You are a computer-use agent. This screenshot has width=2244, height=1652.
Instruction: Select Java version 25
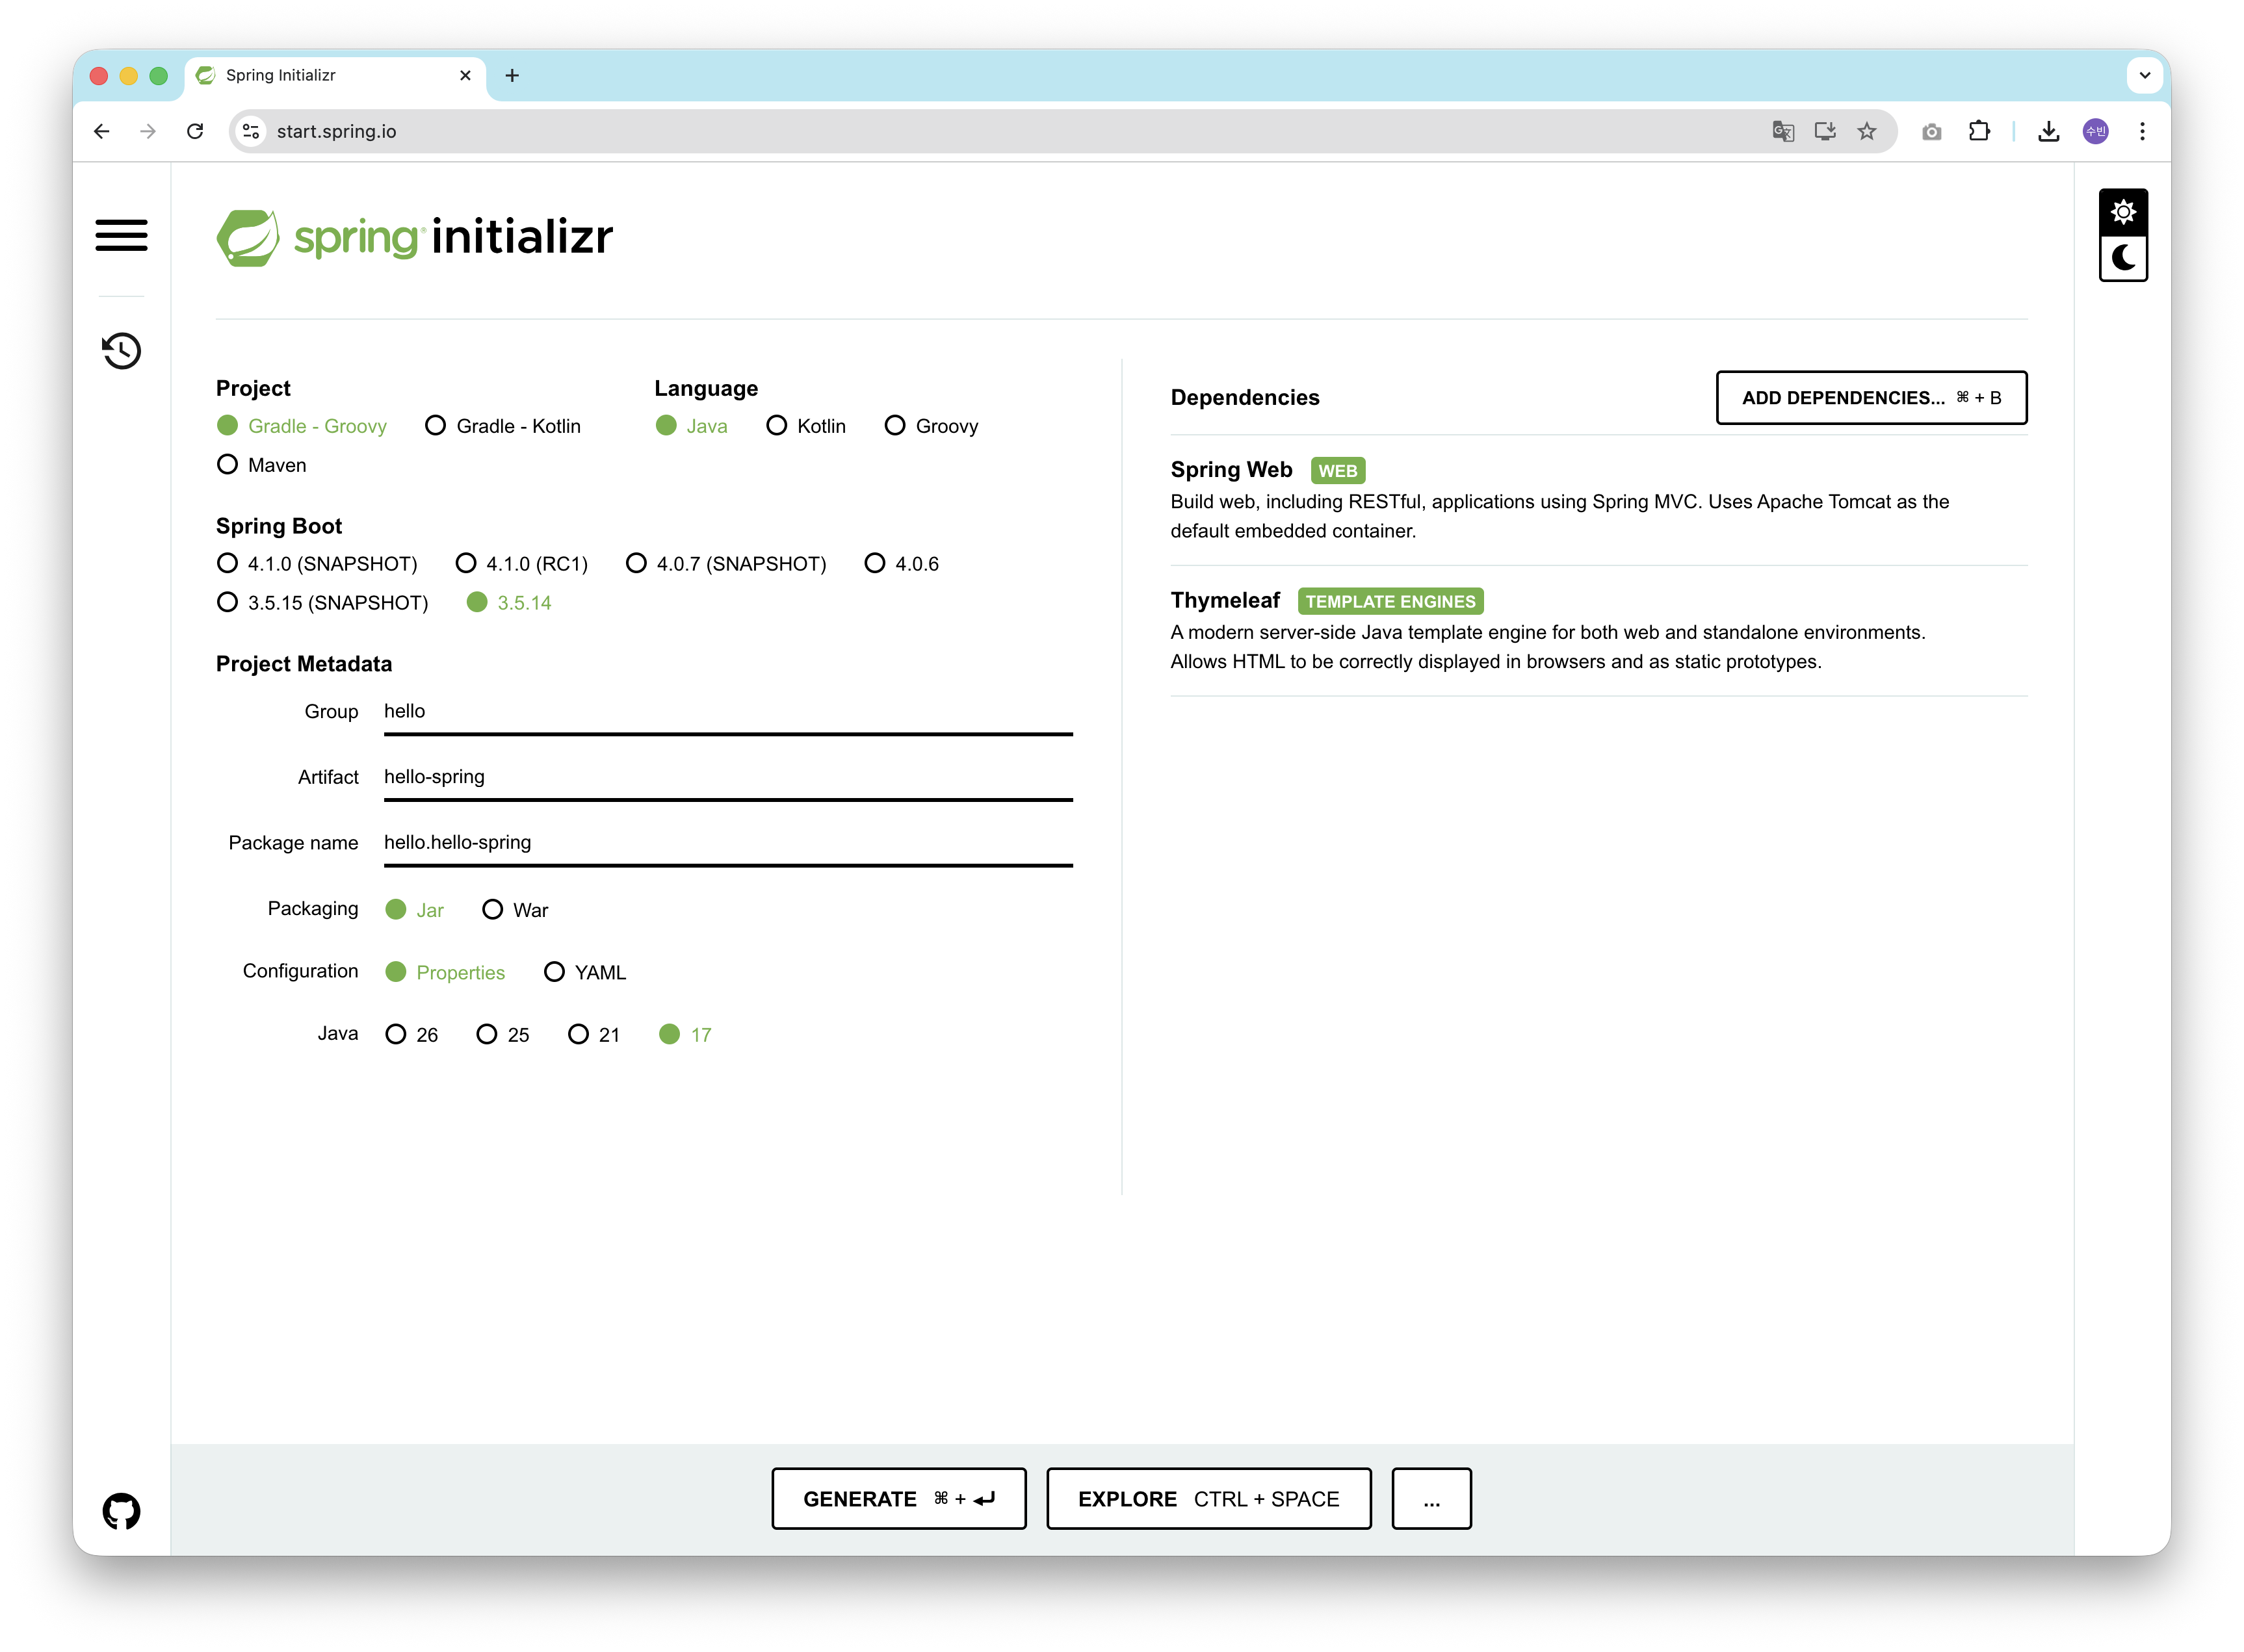pyautogui.click(x=503, y=1035)
